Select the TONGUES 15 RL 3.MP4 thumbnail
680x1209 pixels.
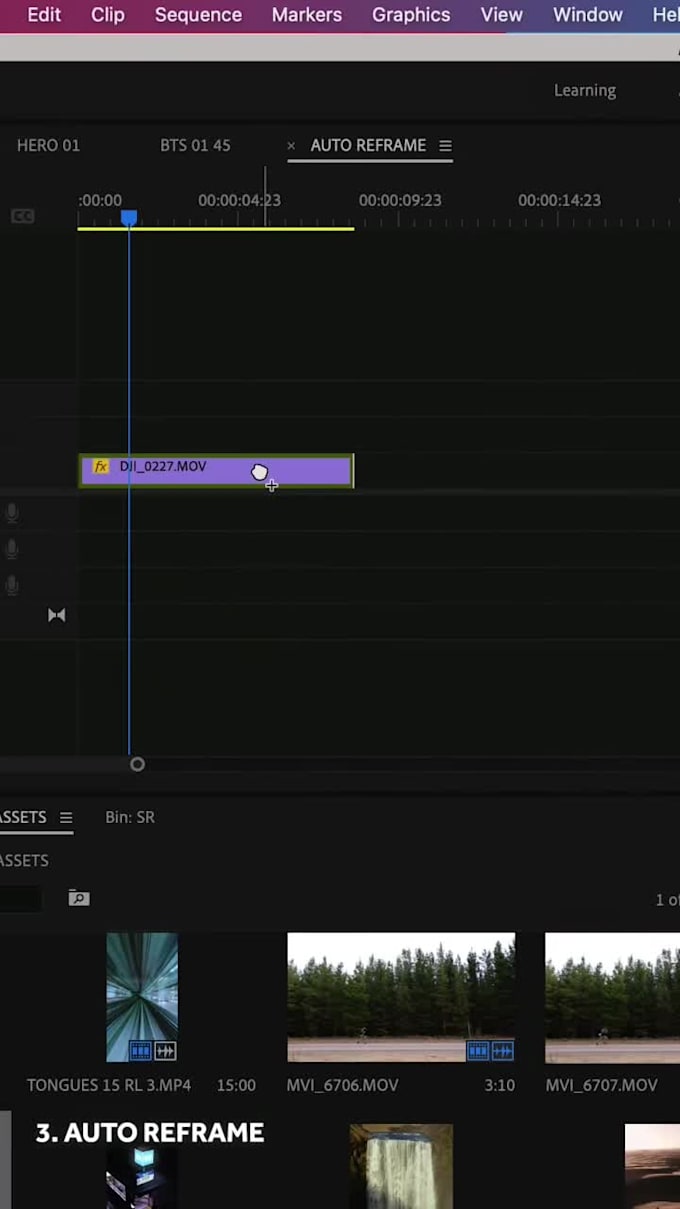[x=142, y=997]
